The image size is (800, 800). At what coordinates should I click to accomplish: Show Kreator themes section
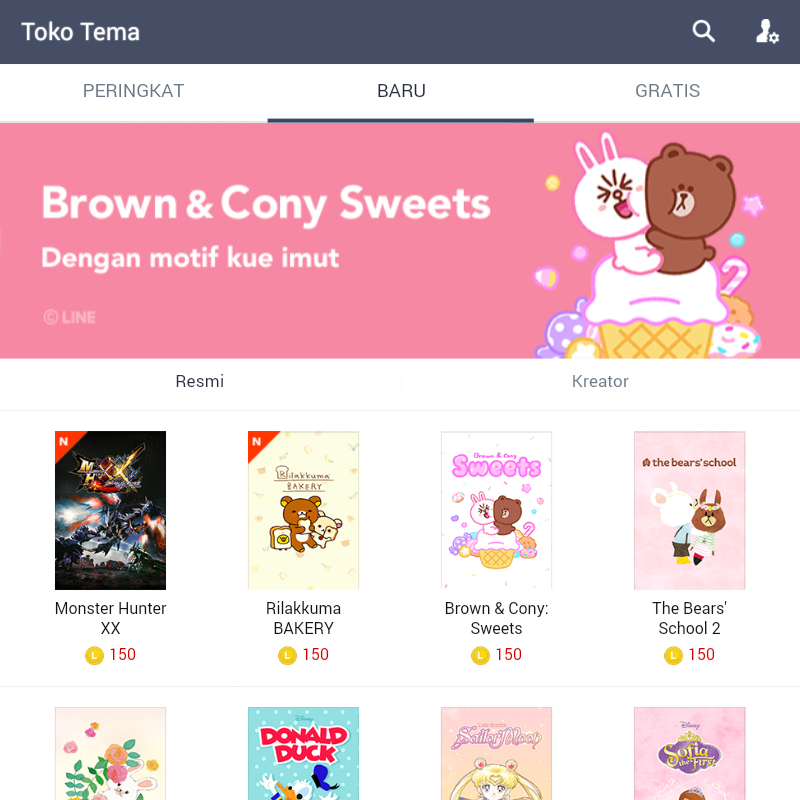click(x=601, y=382)
